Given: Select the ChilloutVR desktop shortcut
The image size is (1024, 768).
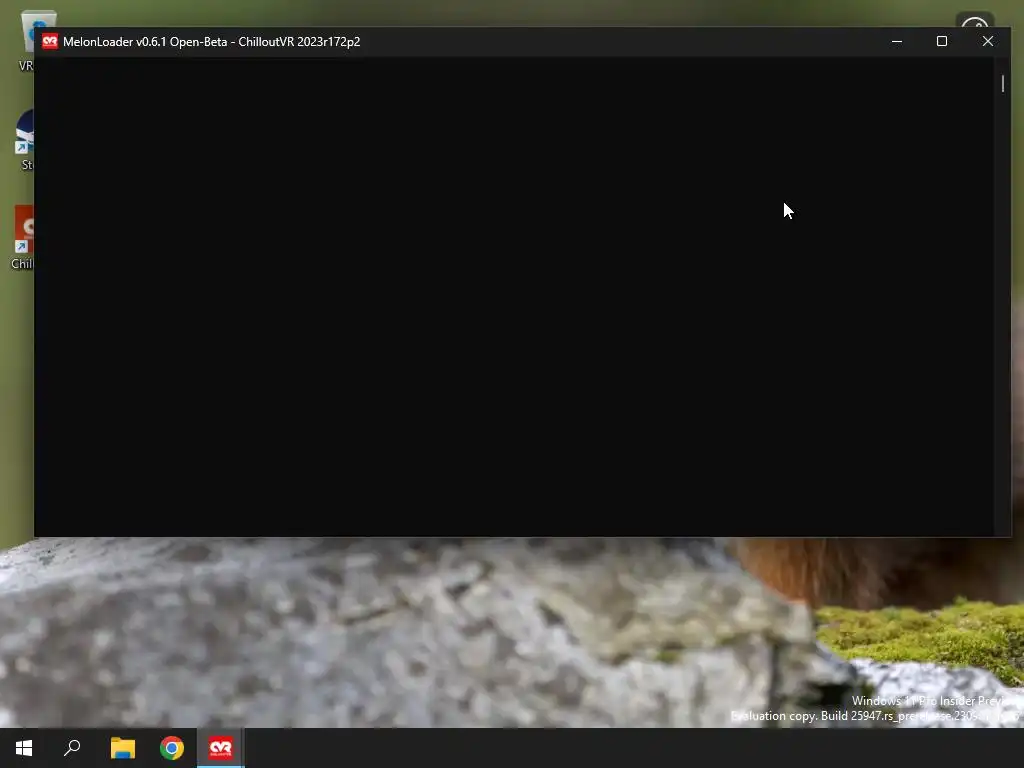Looking at the screenshot, I should pyautogui.click(x=23, y=238).
